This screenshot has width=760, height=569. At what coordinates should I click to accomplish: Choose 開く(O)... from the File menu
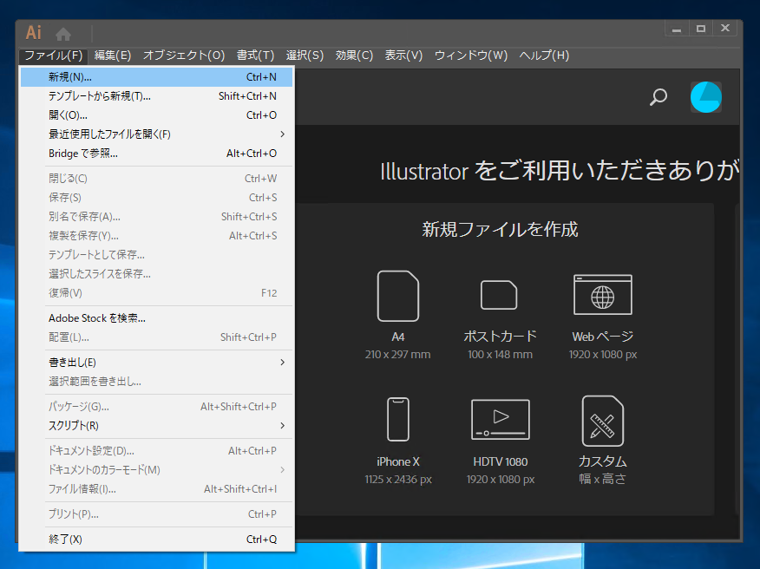pyautogui.click(x=157, y=115)
